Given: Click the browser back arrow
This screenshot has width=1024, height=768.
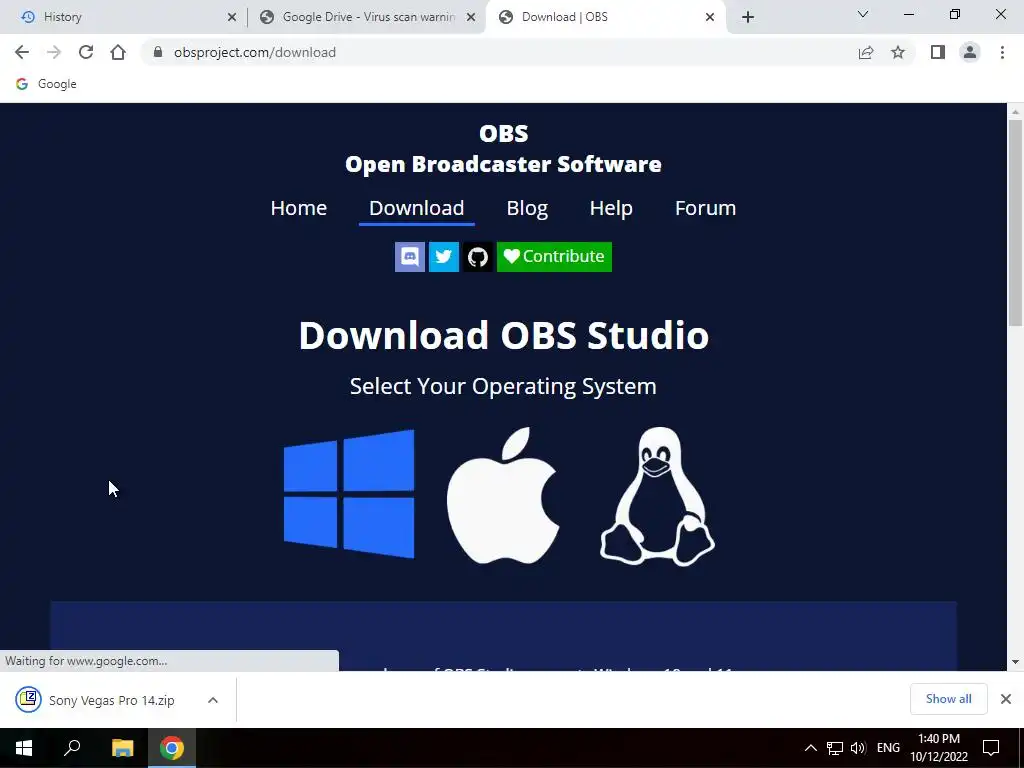Looking at the screenshot, I should (22, 52).
